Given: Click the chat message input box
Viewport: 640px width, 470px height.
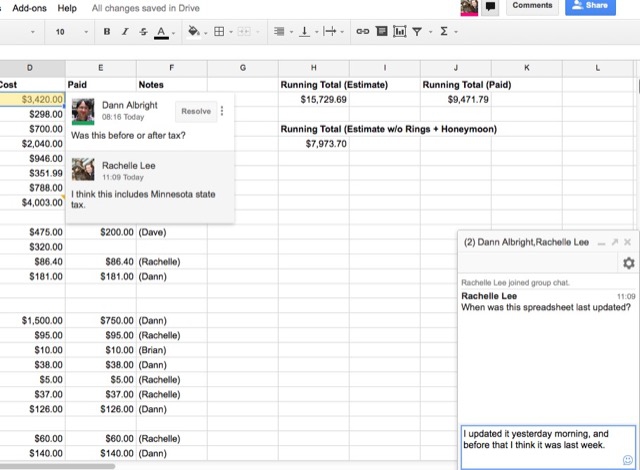Looking at the screenshot, I should tap(548, 447).
